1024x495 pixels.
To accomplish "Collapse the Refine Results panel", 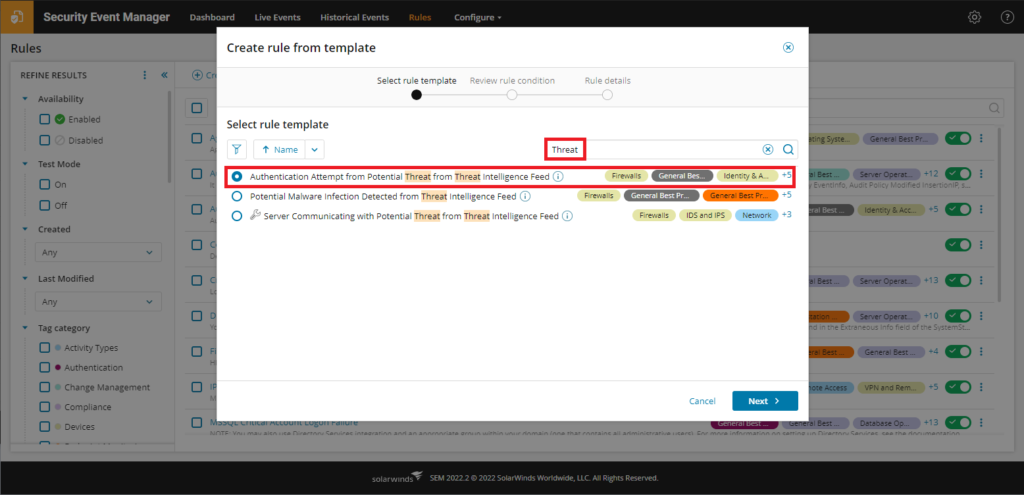I will 164,75.
